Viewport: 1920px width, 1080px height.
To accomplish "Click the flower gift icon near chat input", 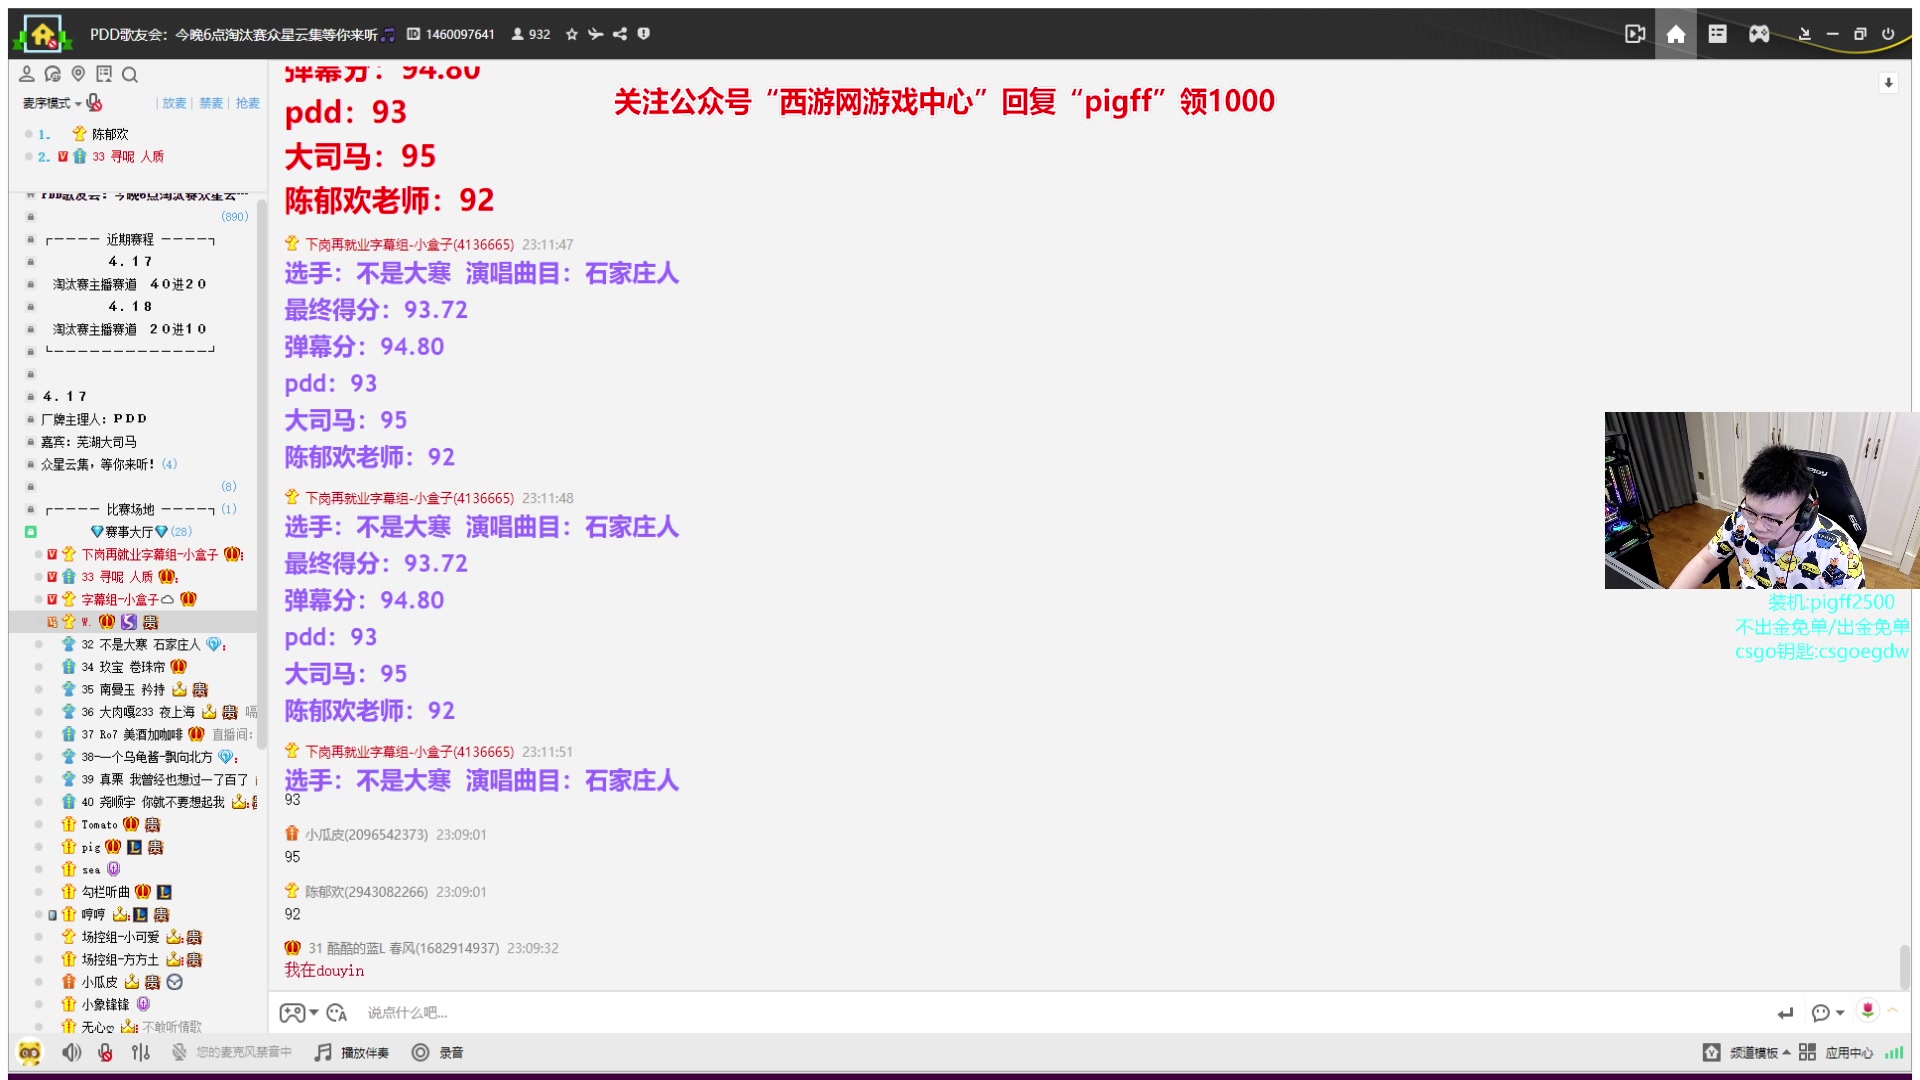I will [x=1867, y=1010].
